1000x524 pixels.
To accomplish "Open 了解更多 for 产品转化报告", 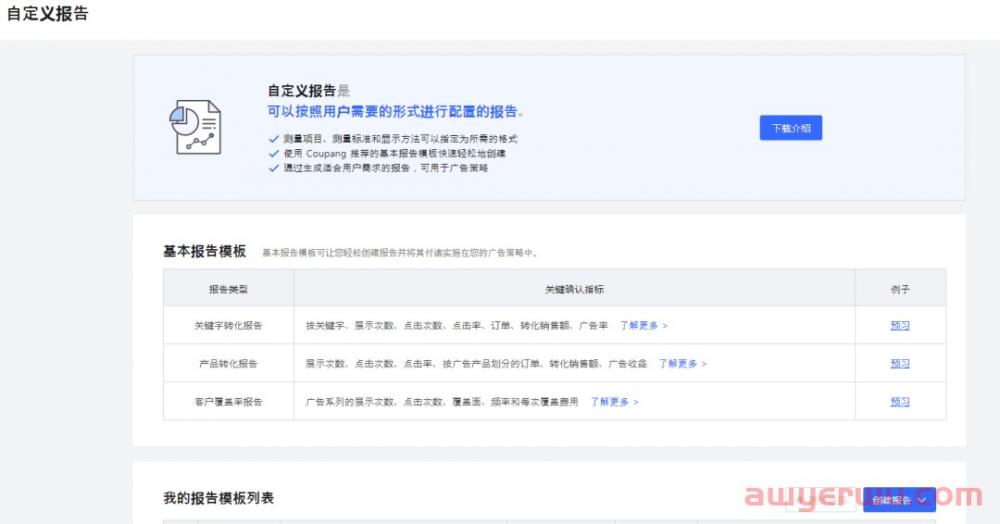I will tap(682, 364).
